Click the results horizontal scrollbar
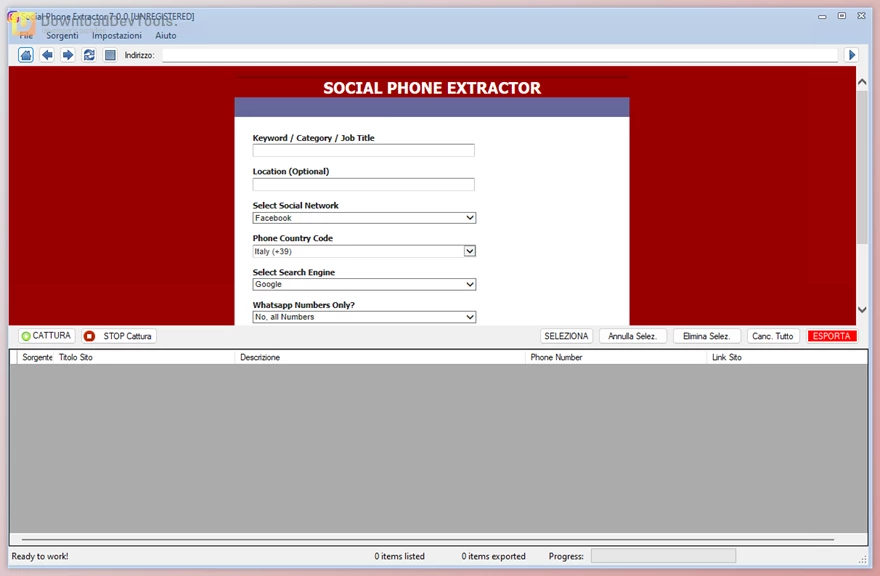880x576 pixels. point(428,539)
